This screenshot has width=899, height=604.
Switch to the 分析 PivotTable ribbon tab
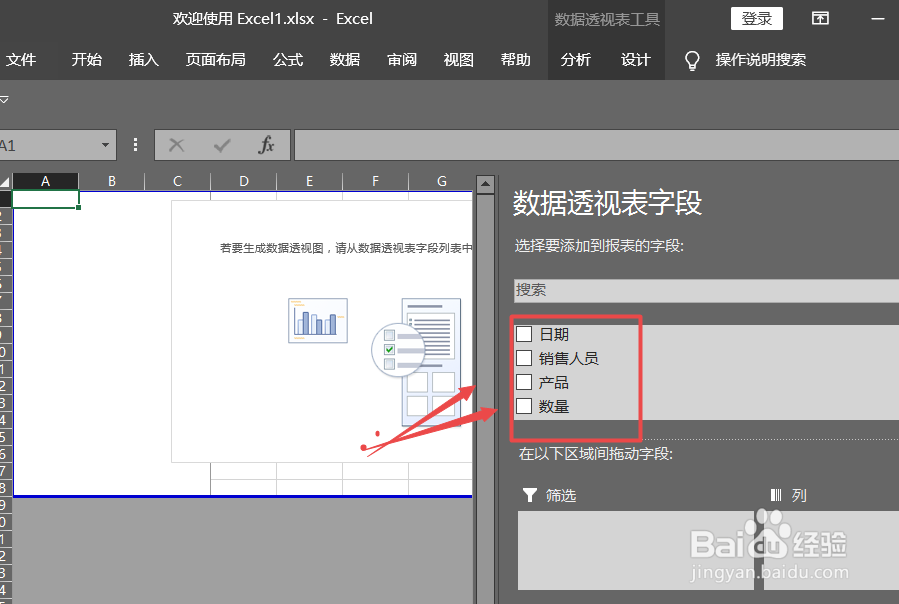click(575, 60)
